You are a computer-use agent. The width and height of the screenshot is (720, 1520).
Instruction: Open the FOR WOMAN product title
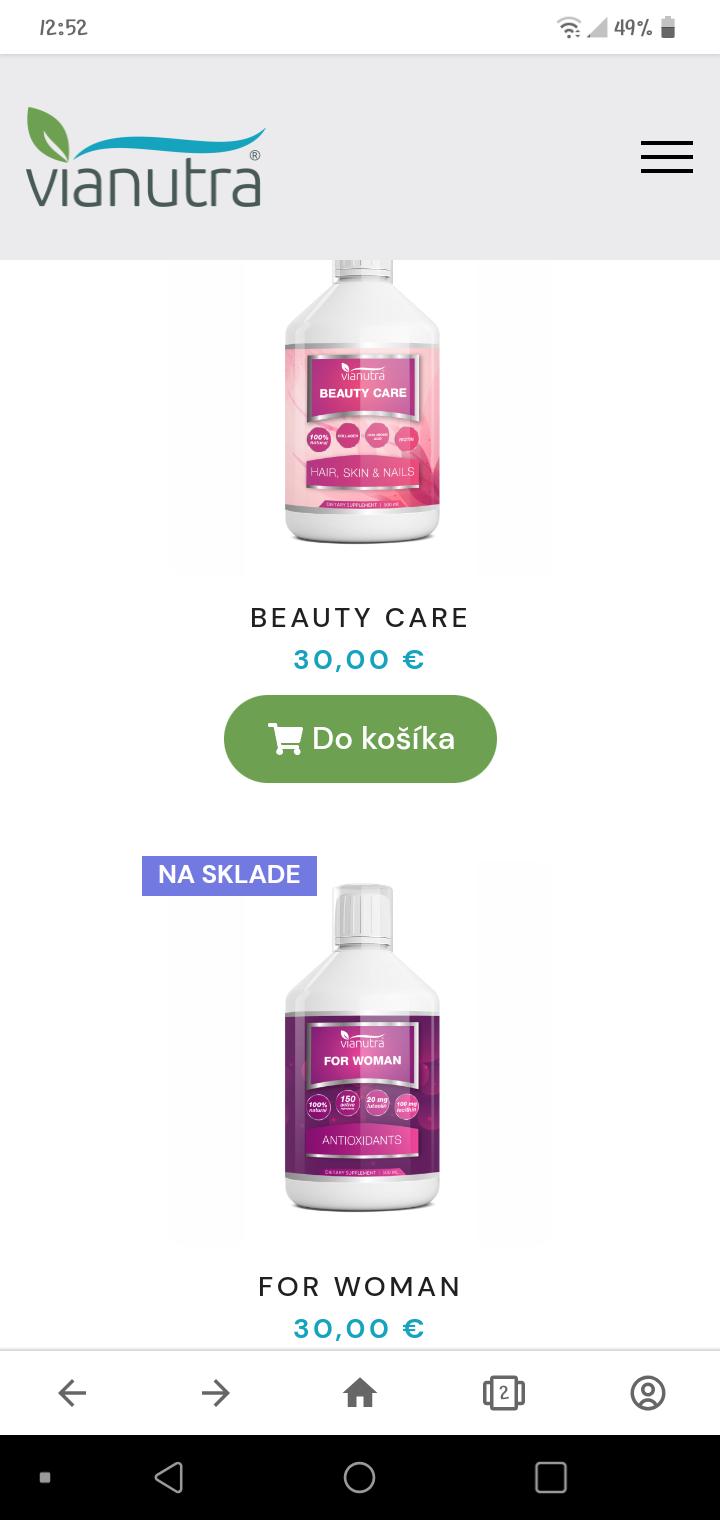point(360,1286)
